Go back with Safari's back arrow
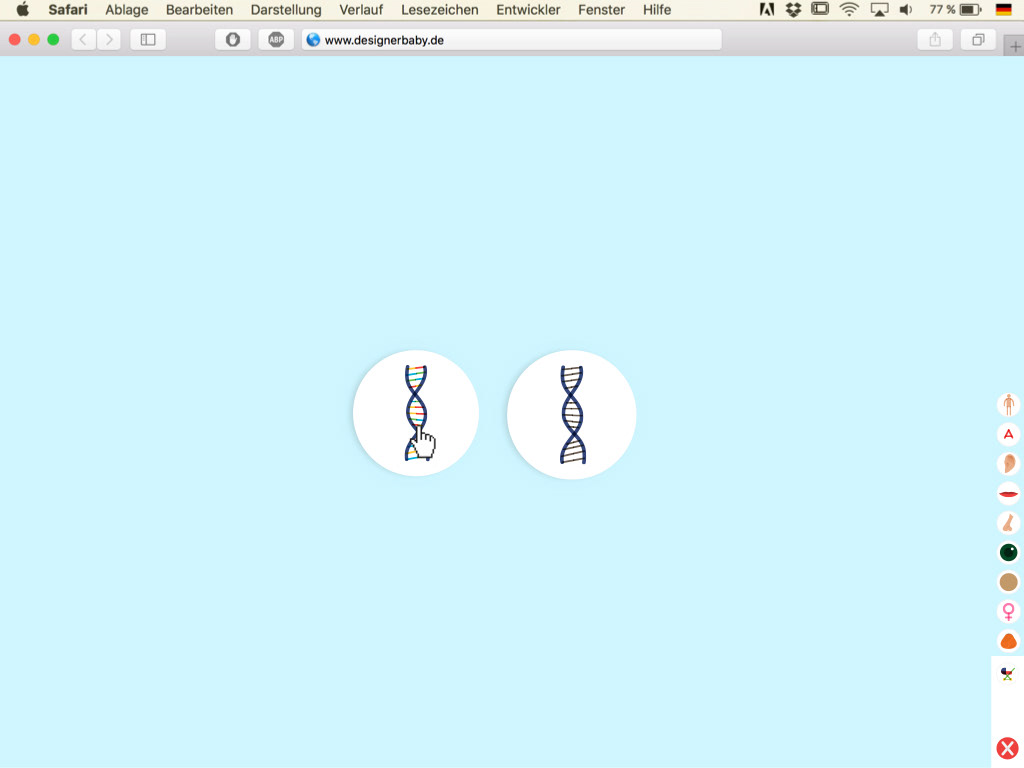 pyautogui.click(x=83, y=40)
